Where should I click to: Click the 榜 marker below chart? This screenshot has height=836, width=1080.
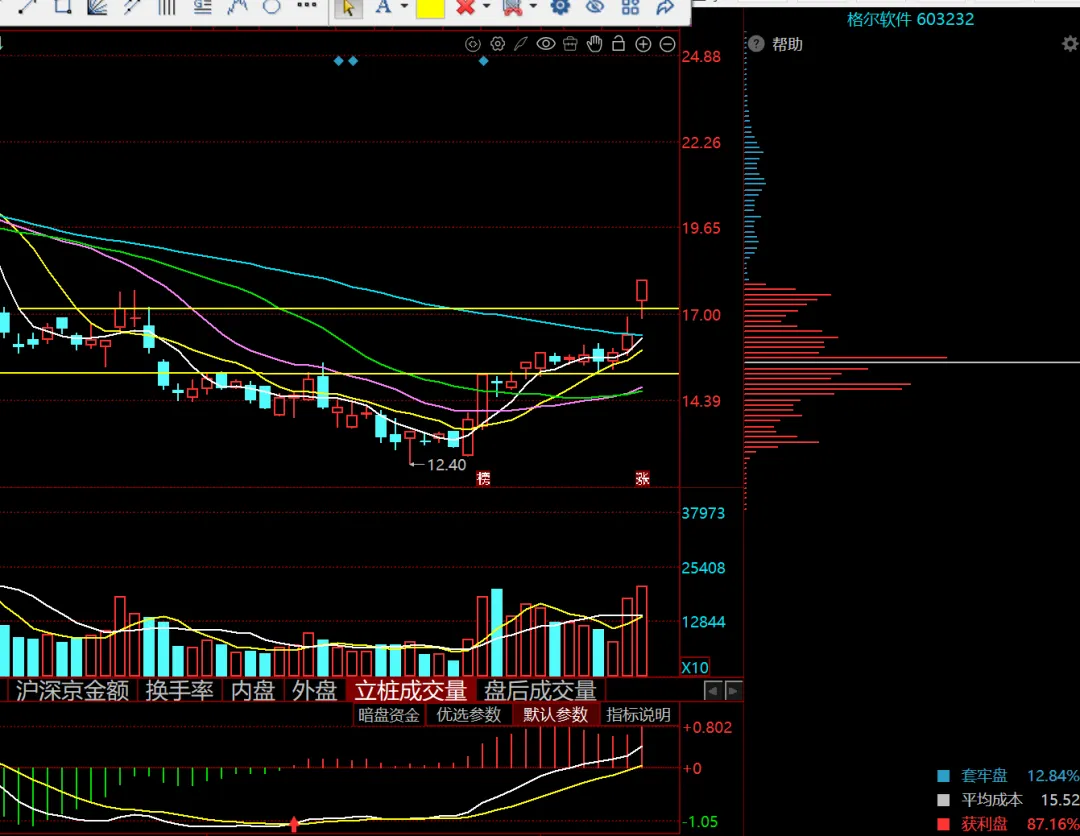[484, 478]
